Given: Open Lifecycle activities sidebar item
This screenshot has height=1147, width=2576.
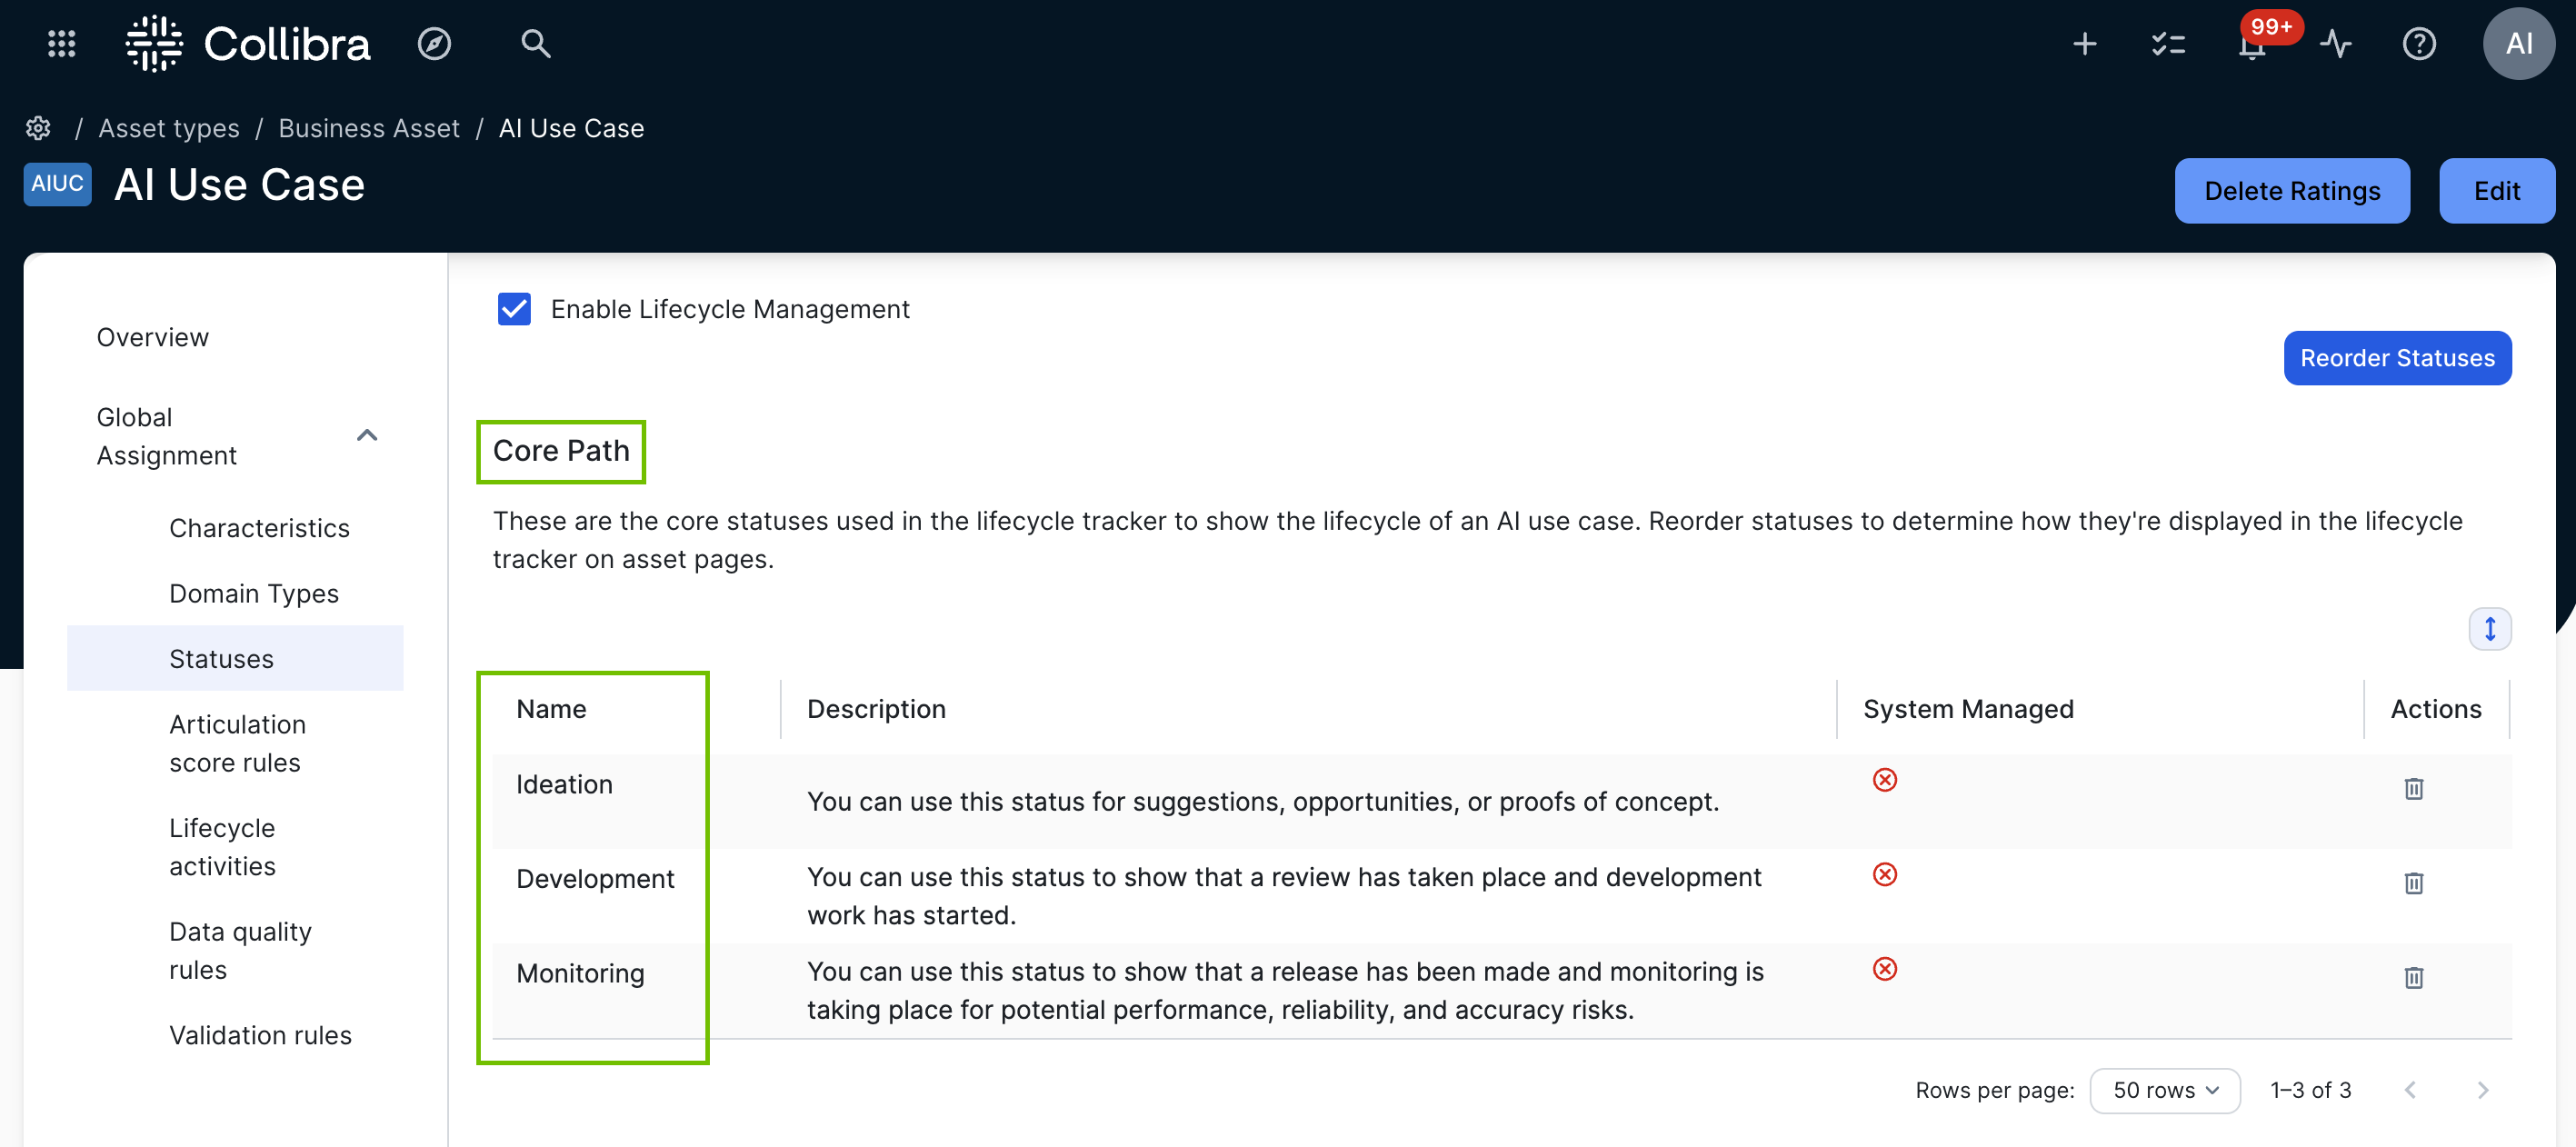Looking at the screenshot, I should (x=222, y=847).
